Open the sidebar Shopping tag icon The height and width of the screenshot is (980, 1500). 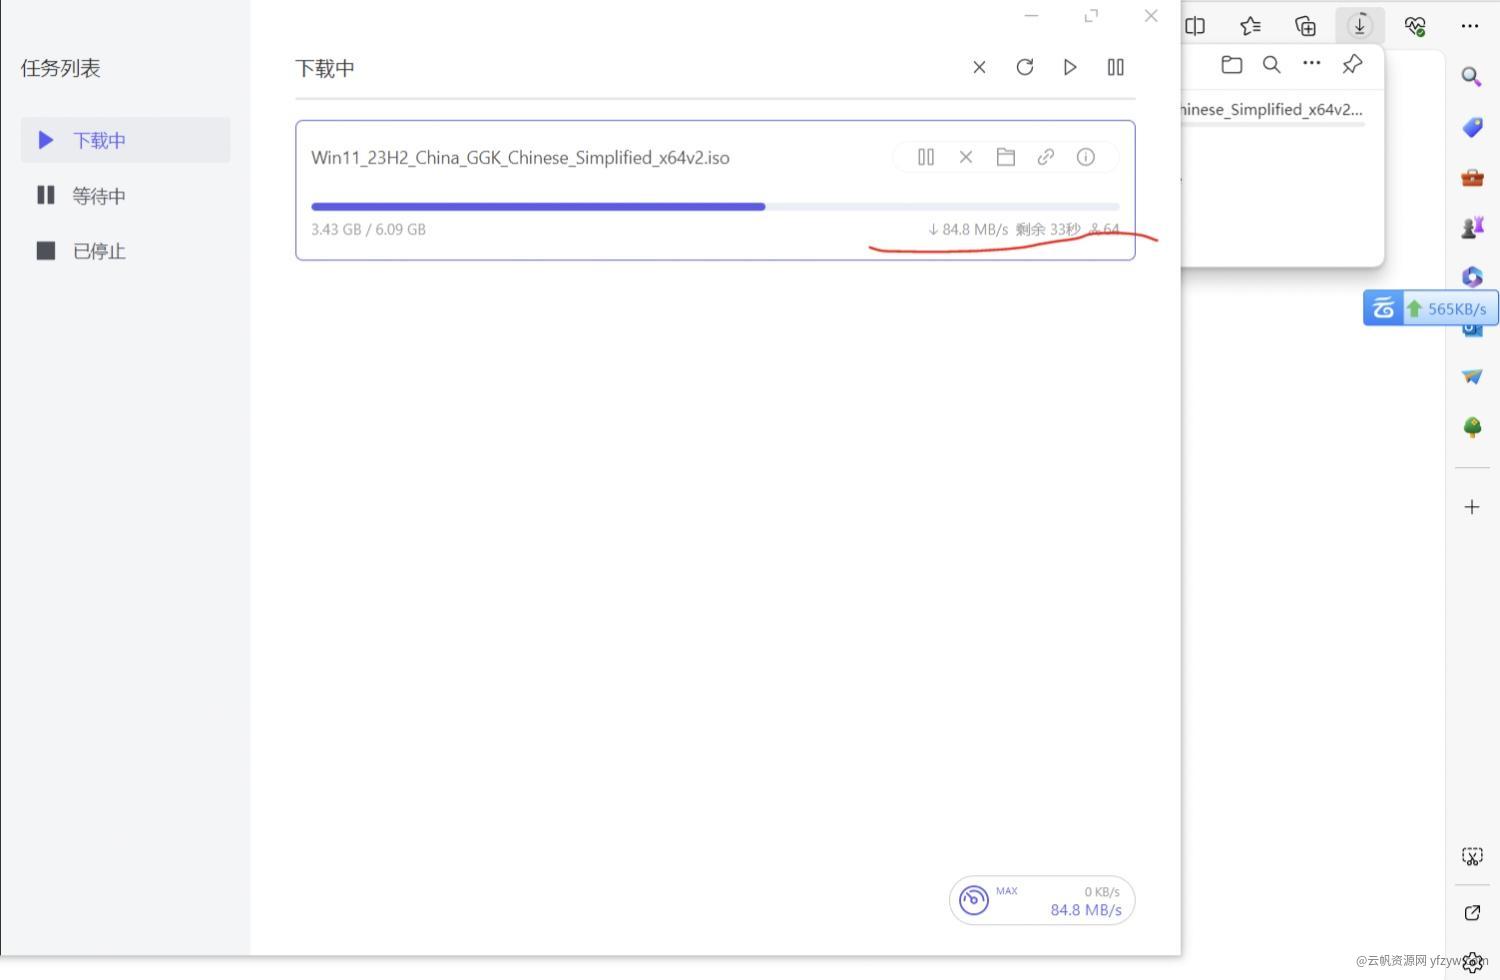click(1472, 127)
